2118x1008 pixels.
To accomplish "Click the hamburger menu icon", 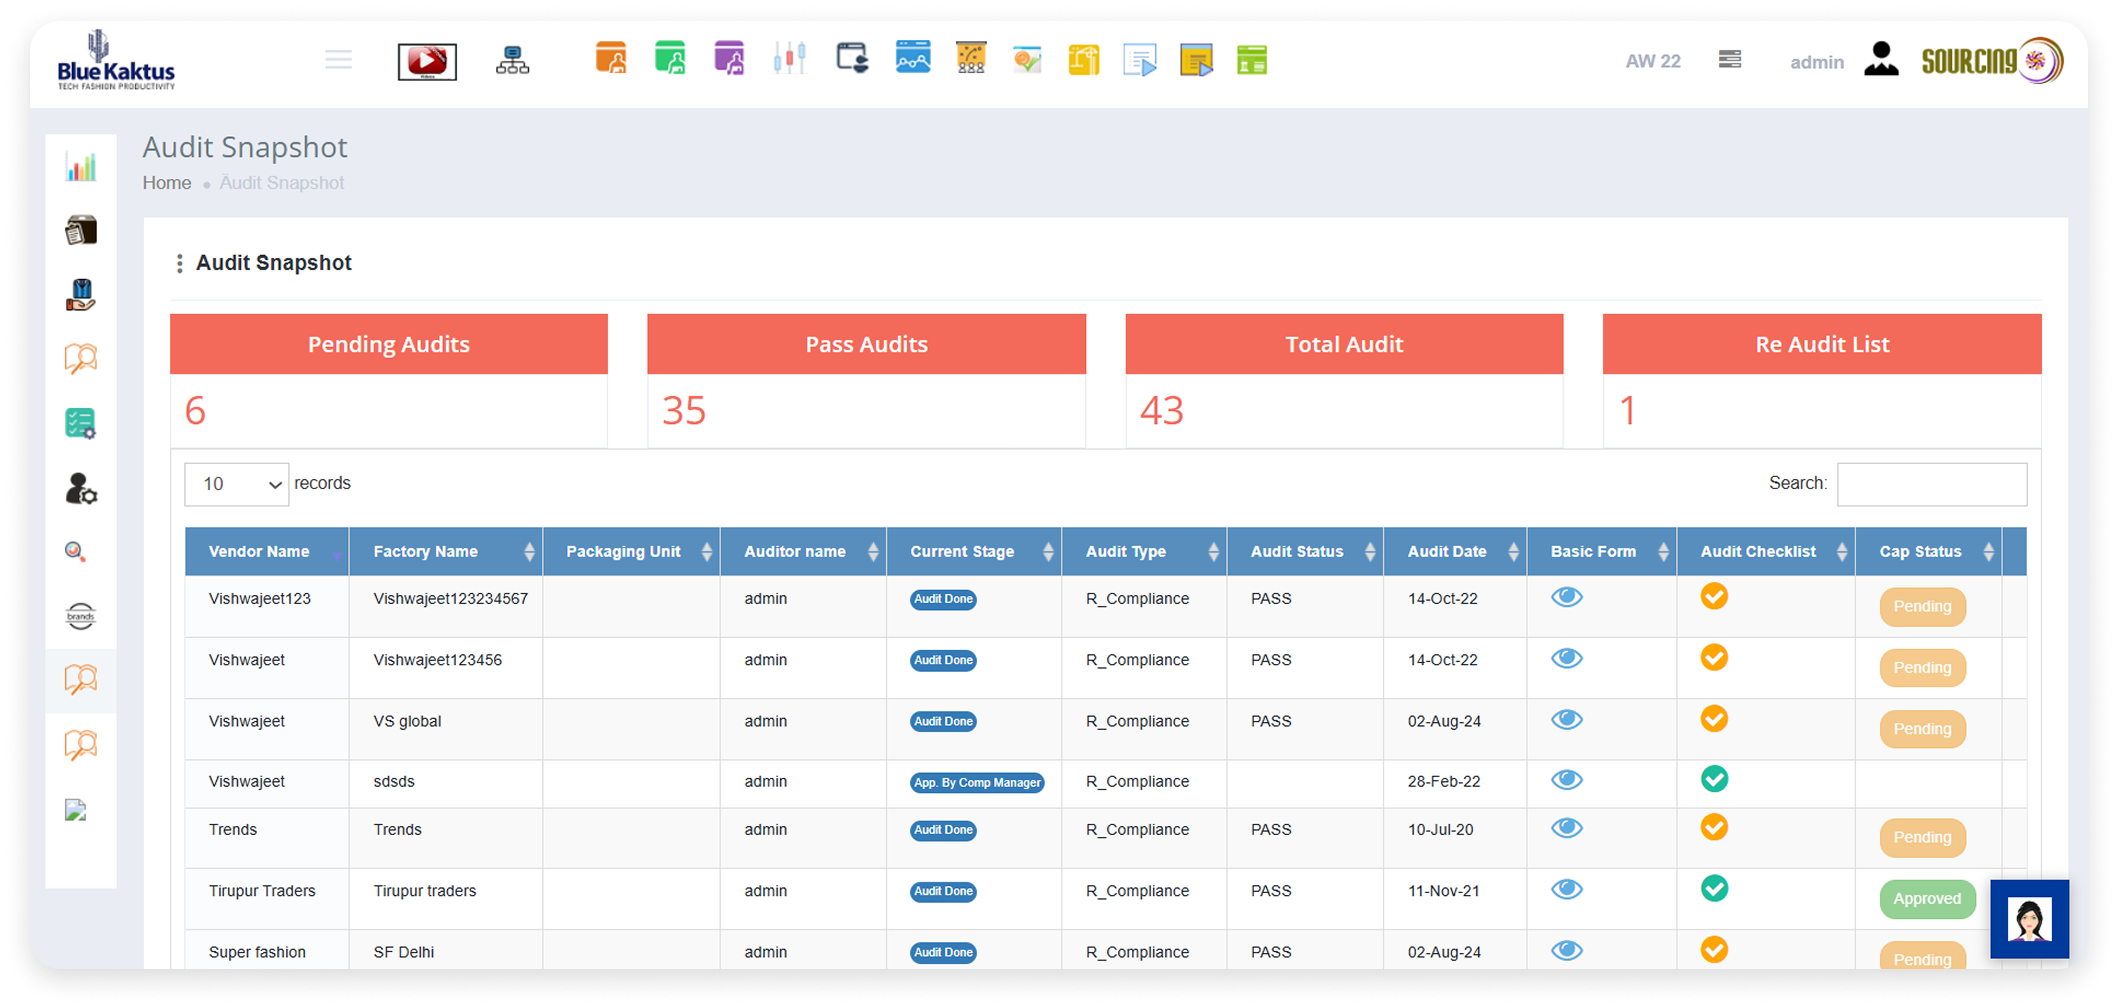I will pyautogui.click(x=338, y=60).
